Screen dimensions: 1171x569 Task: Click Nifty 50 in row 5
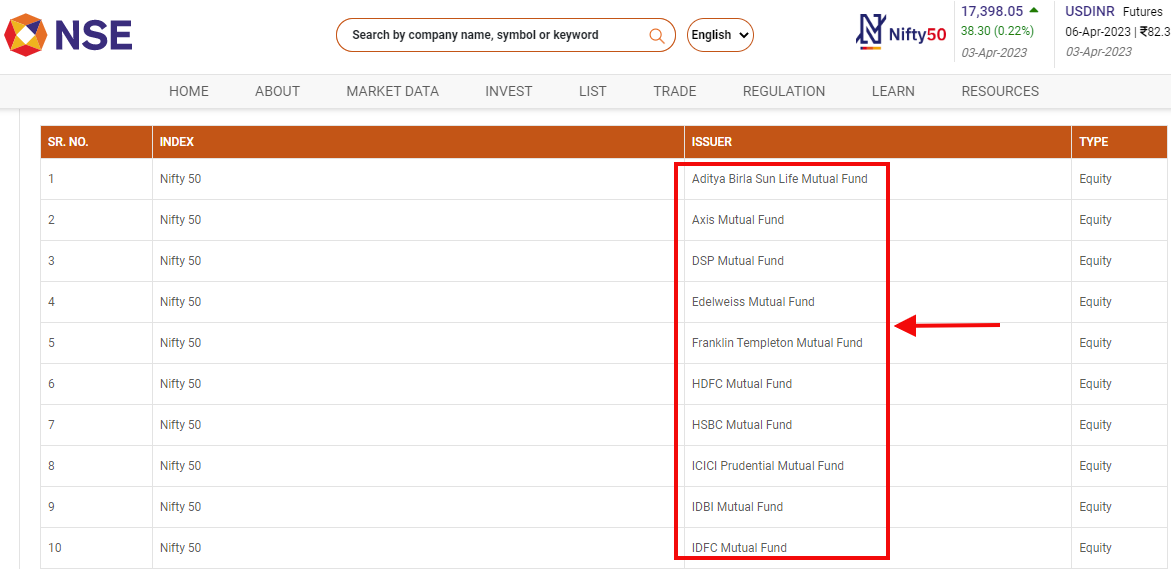click(x=180, y=343)
